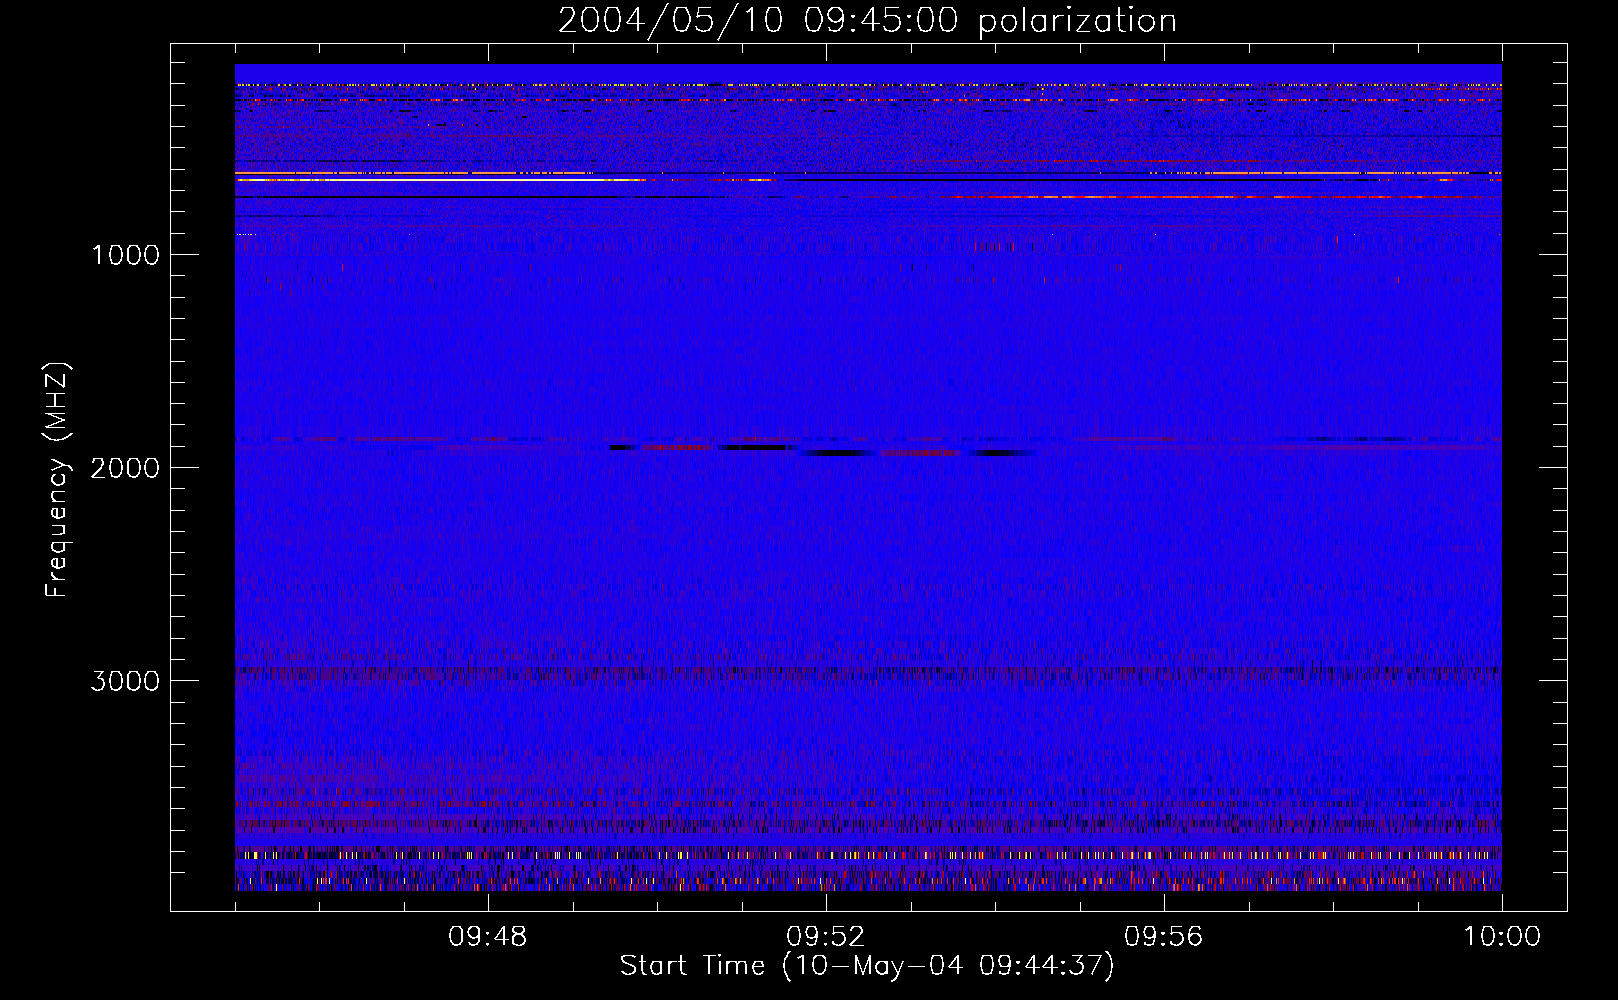Click the '1000' frequency tick label

click(125, 255)
